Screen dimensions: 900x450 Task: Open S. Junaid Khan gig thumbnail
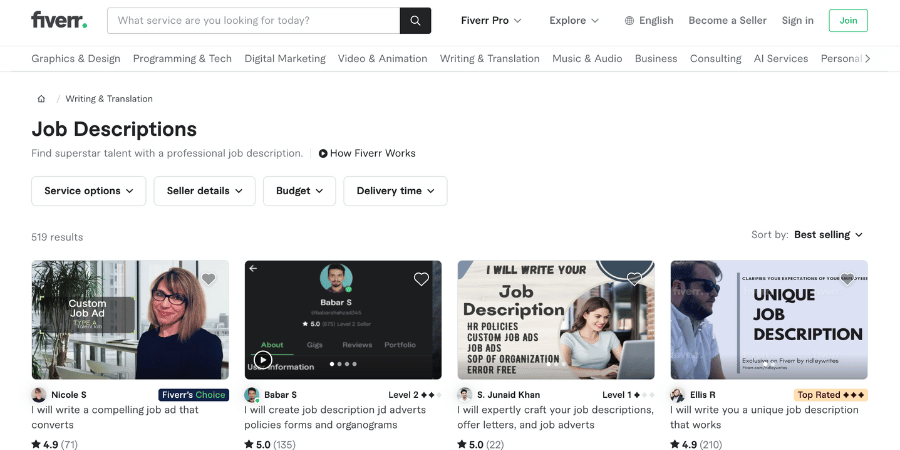click(x=556, y=320)
